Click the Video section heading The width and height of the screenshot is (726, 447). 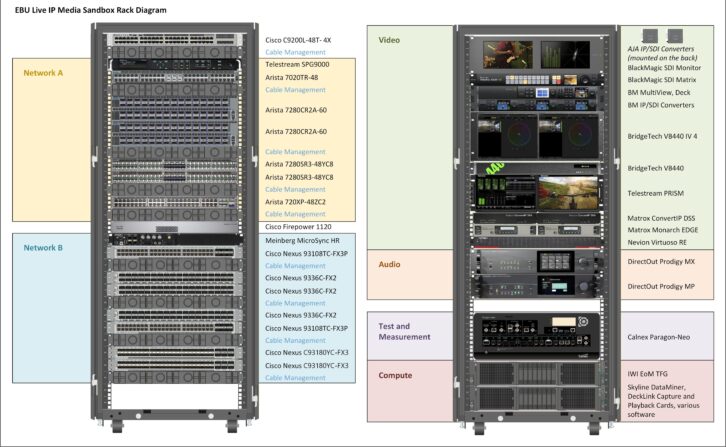389,41
